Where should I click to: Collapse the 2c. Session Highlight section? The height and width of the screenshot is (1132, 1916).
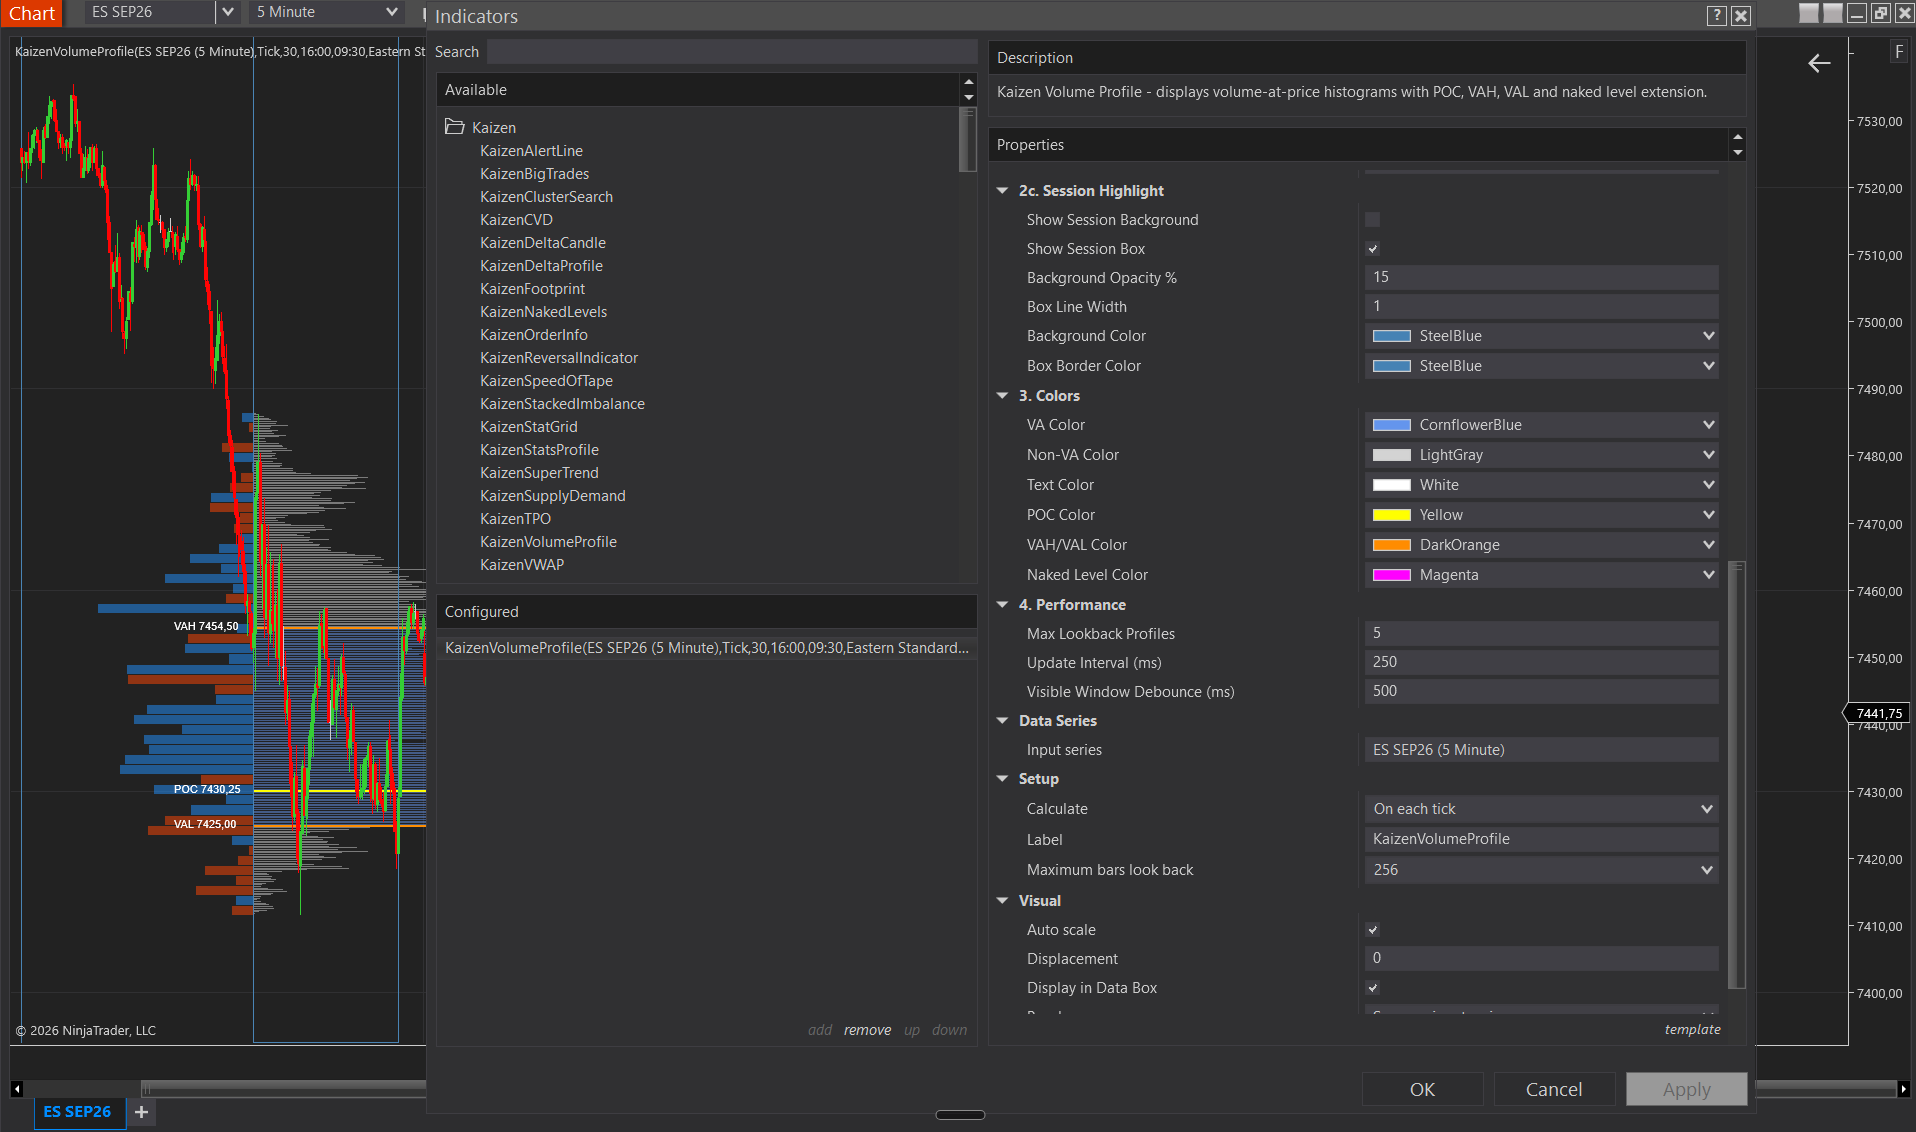tap(1002, 191)
